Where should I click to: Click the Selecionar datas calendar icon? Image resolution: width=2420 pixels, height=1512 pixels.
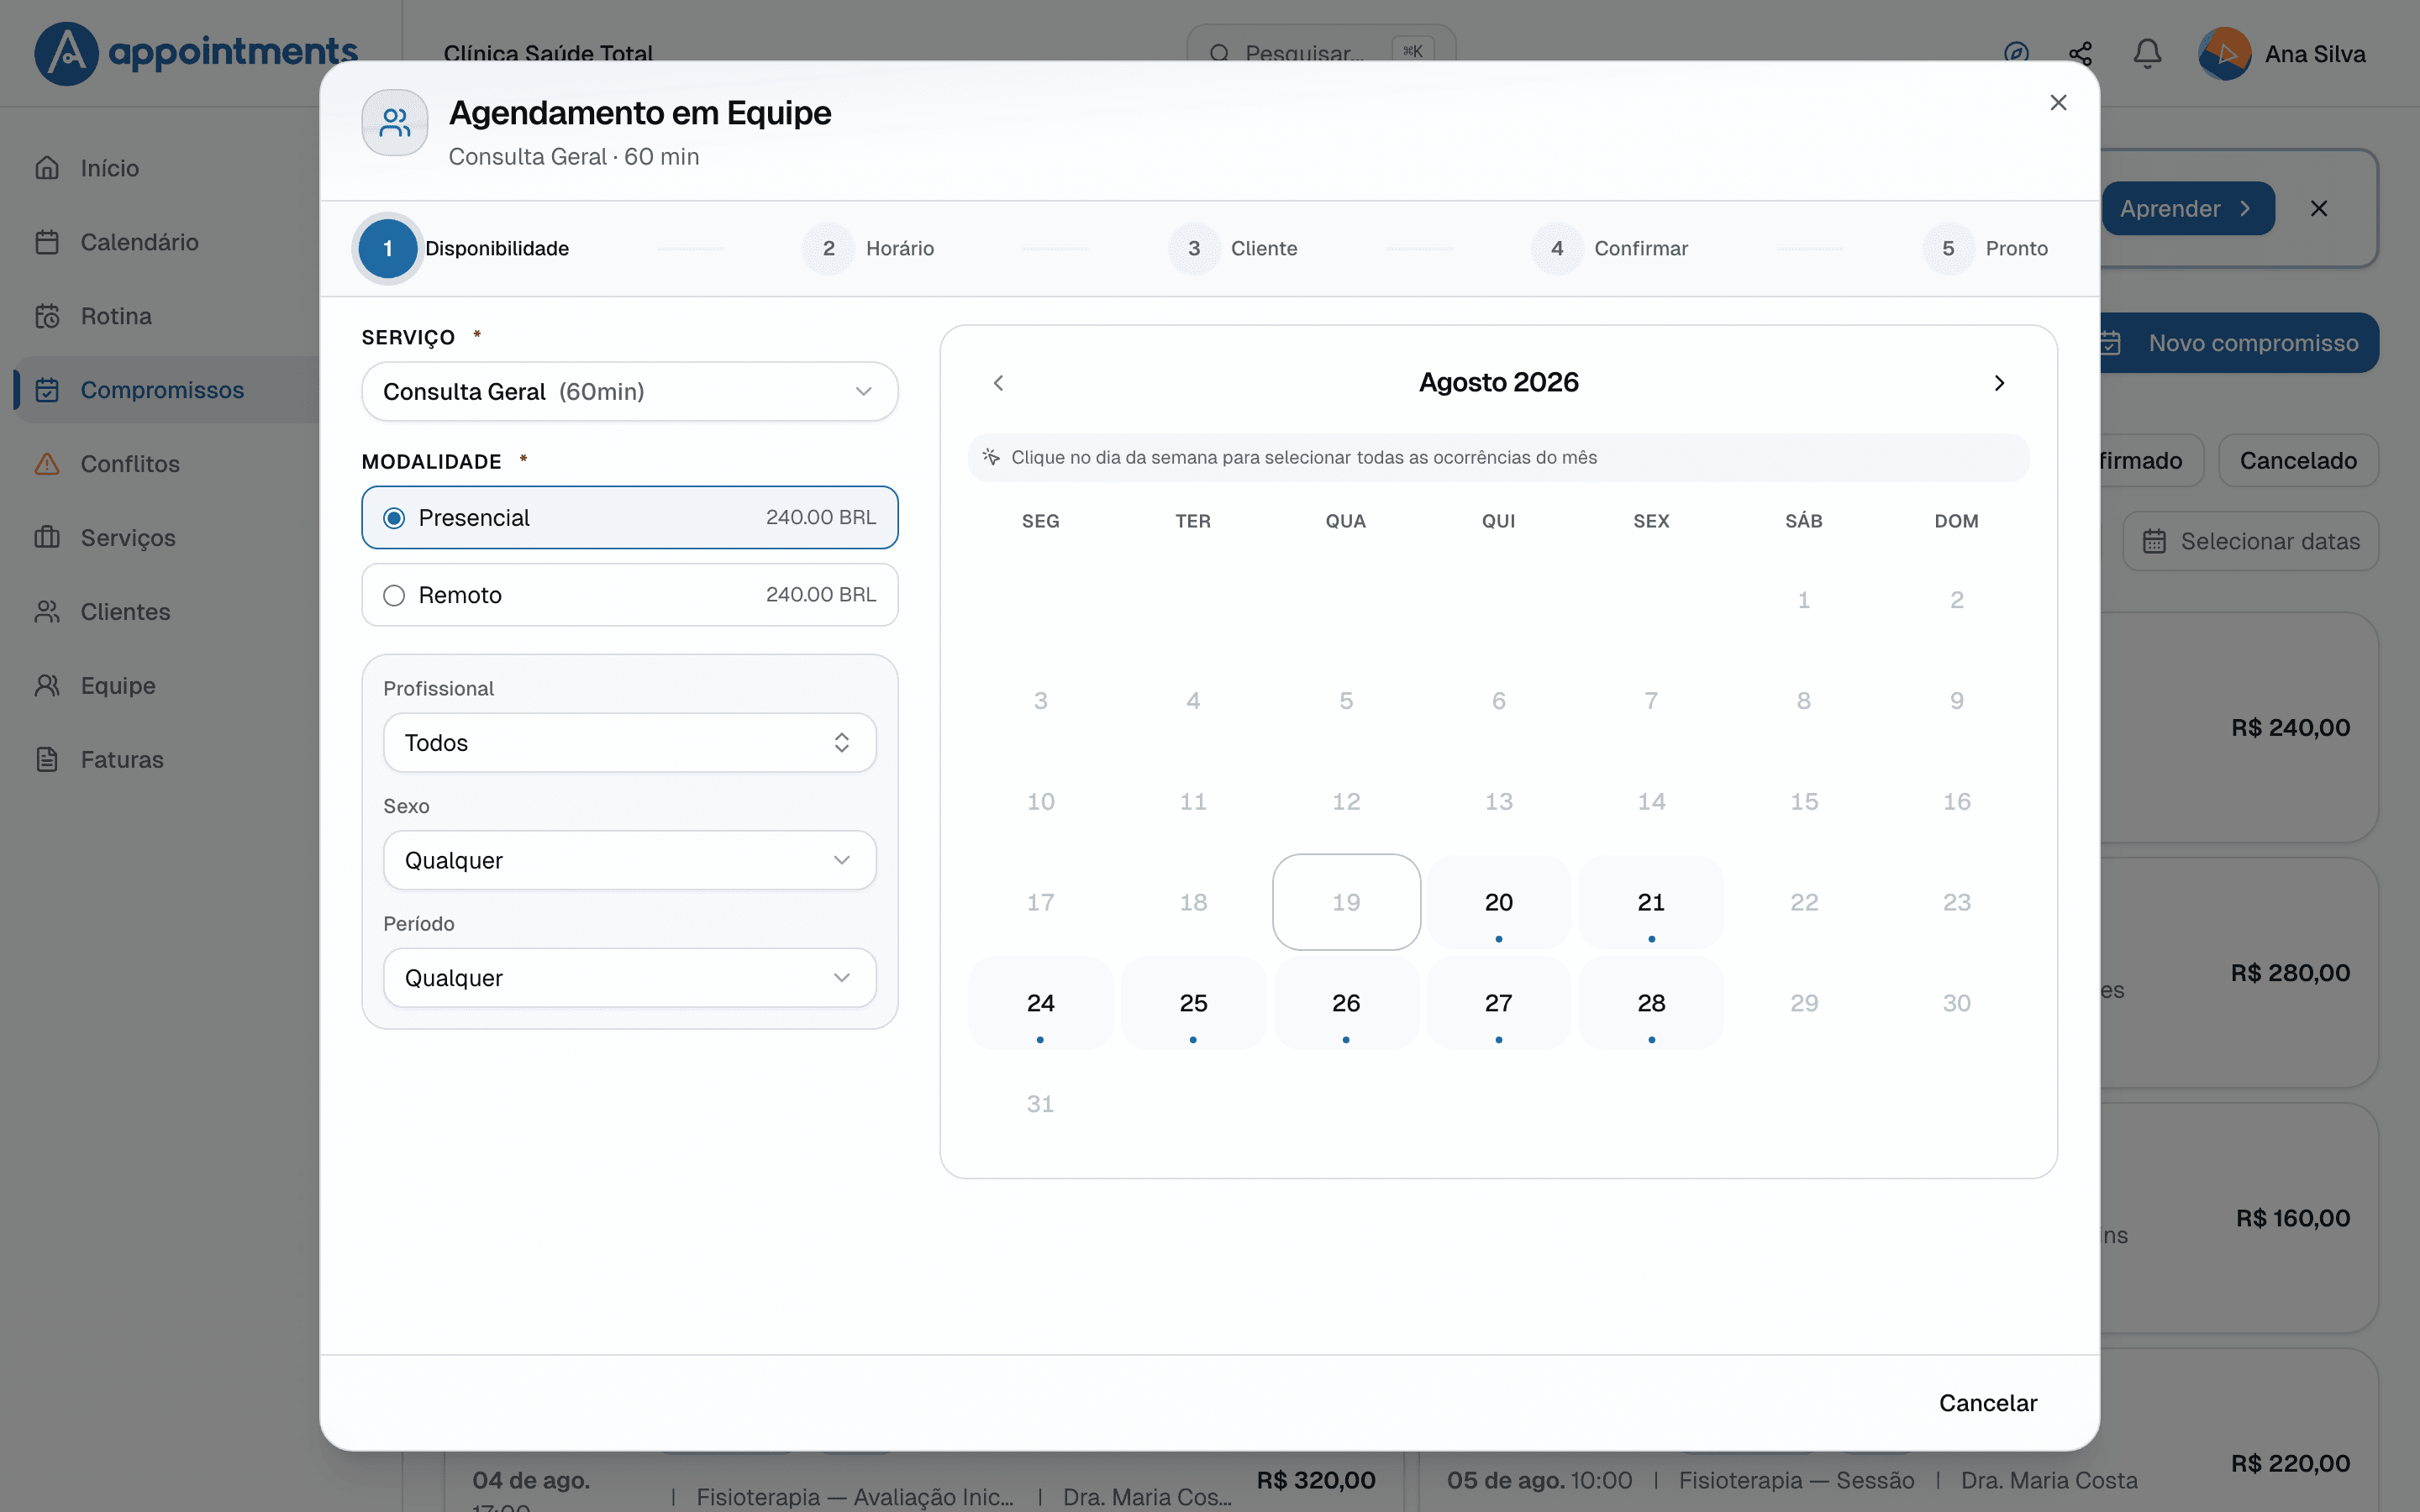click(x=2154, y=541)
